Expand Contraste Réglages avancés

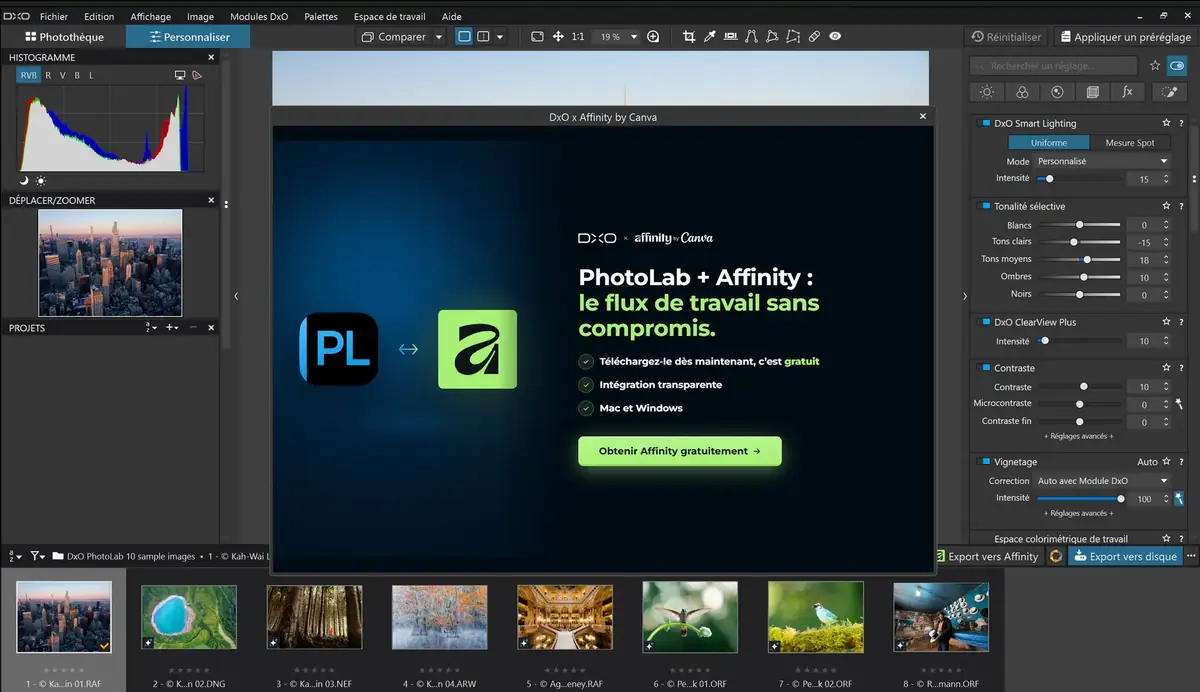1078,436
